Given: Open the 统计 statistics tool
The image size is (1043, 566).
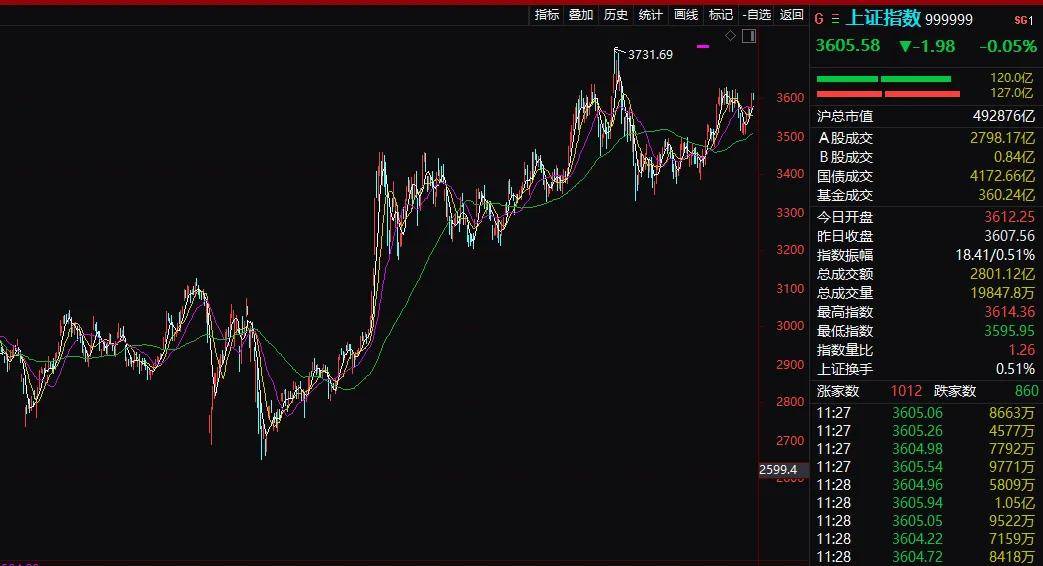Looking at the screenshot, I should coord(651,15).
